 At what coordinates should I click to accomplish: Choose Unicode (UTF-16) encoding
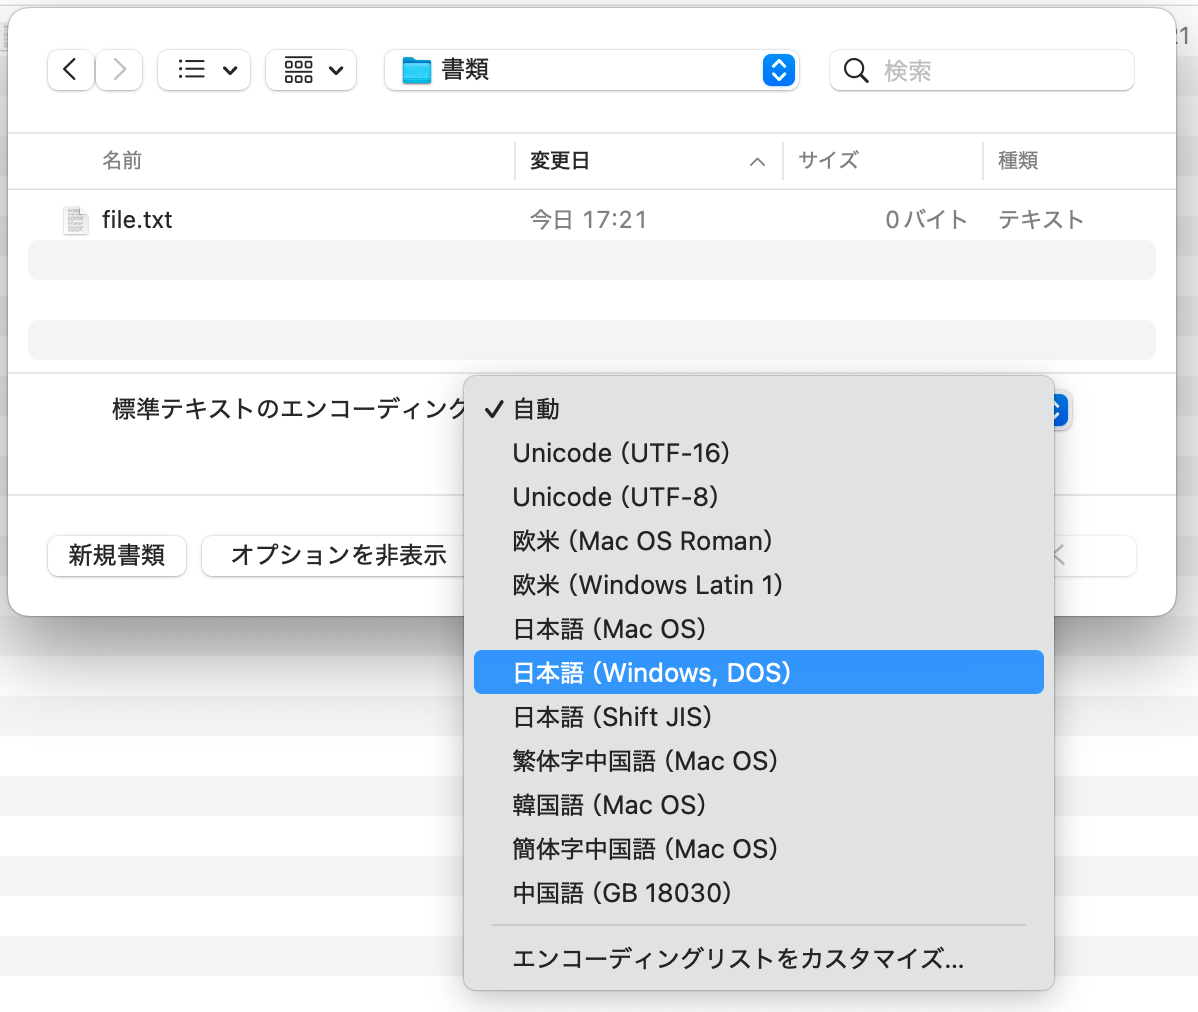(621, 453)
